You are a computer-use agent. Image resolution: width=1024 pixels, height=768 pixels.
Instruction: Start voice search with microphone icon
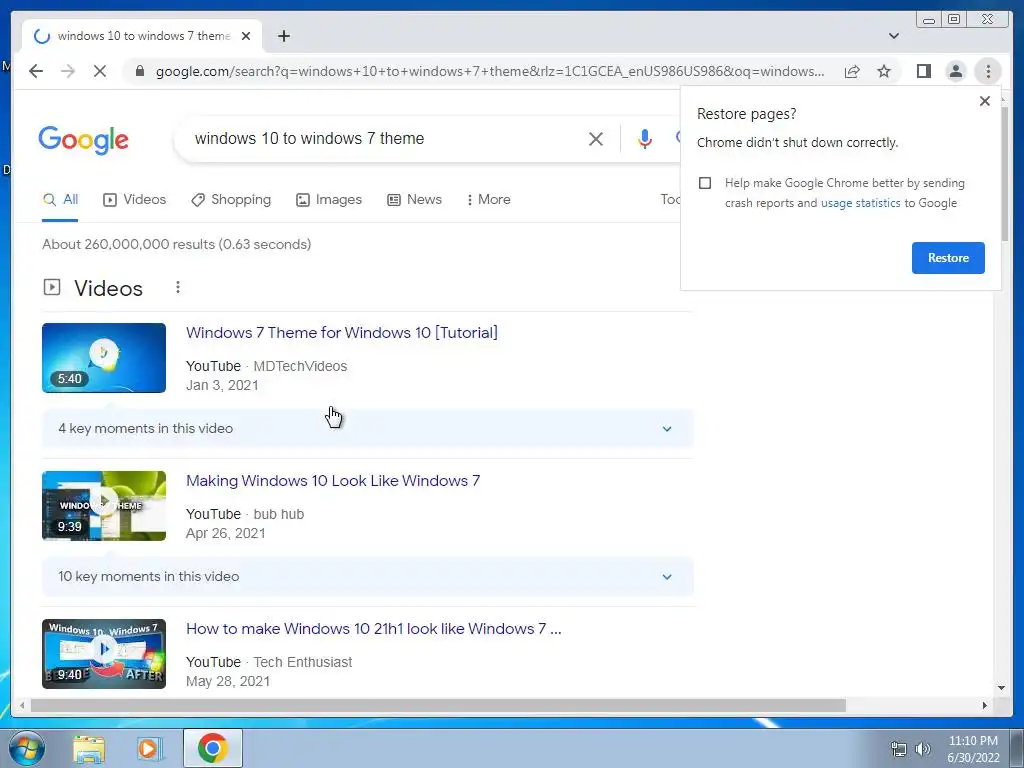[x=645, y=138]
